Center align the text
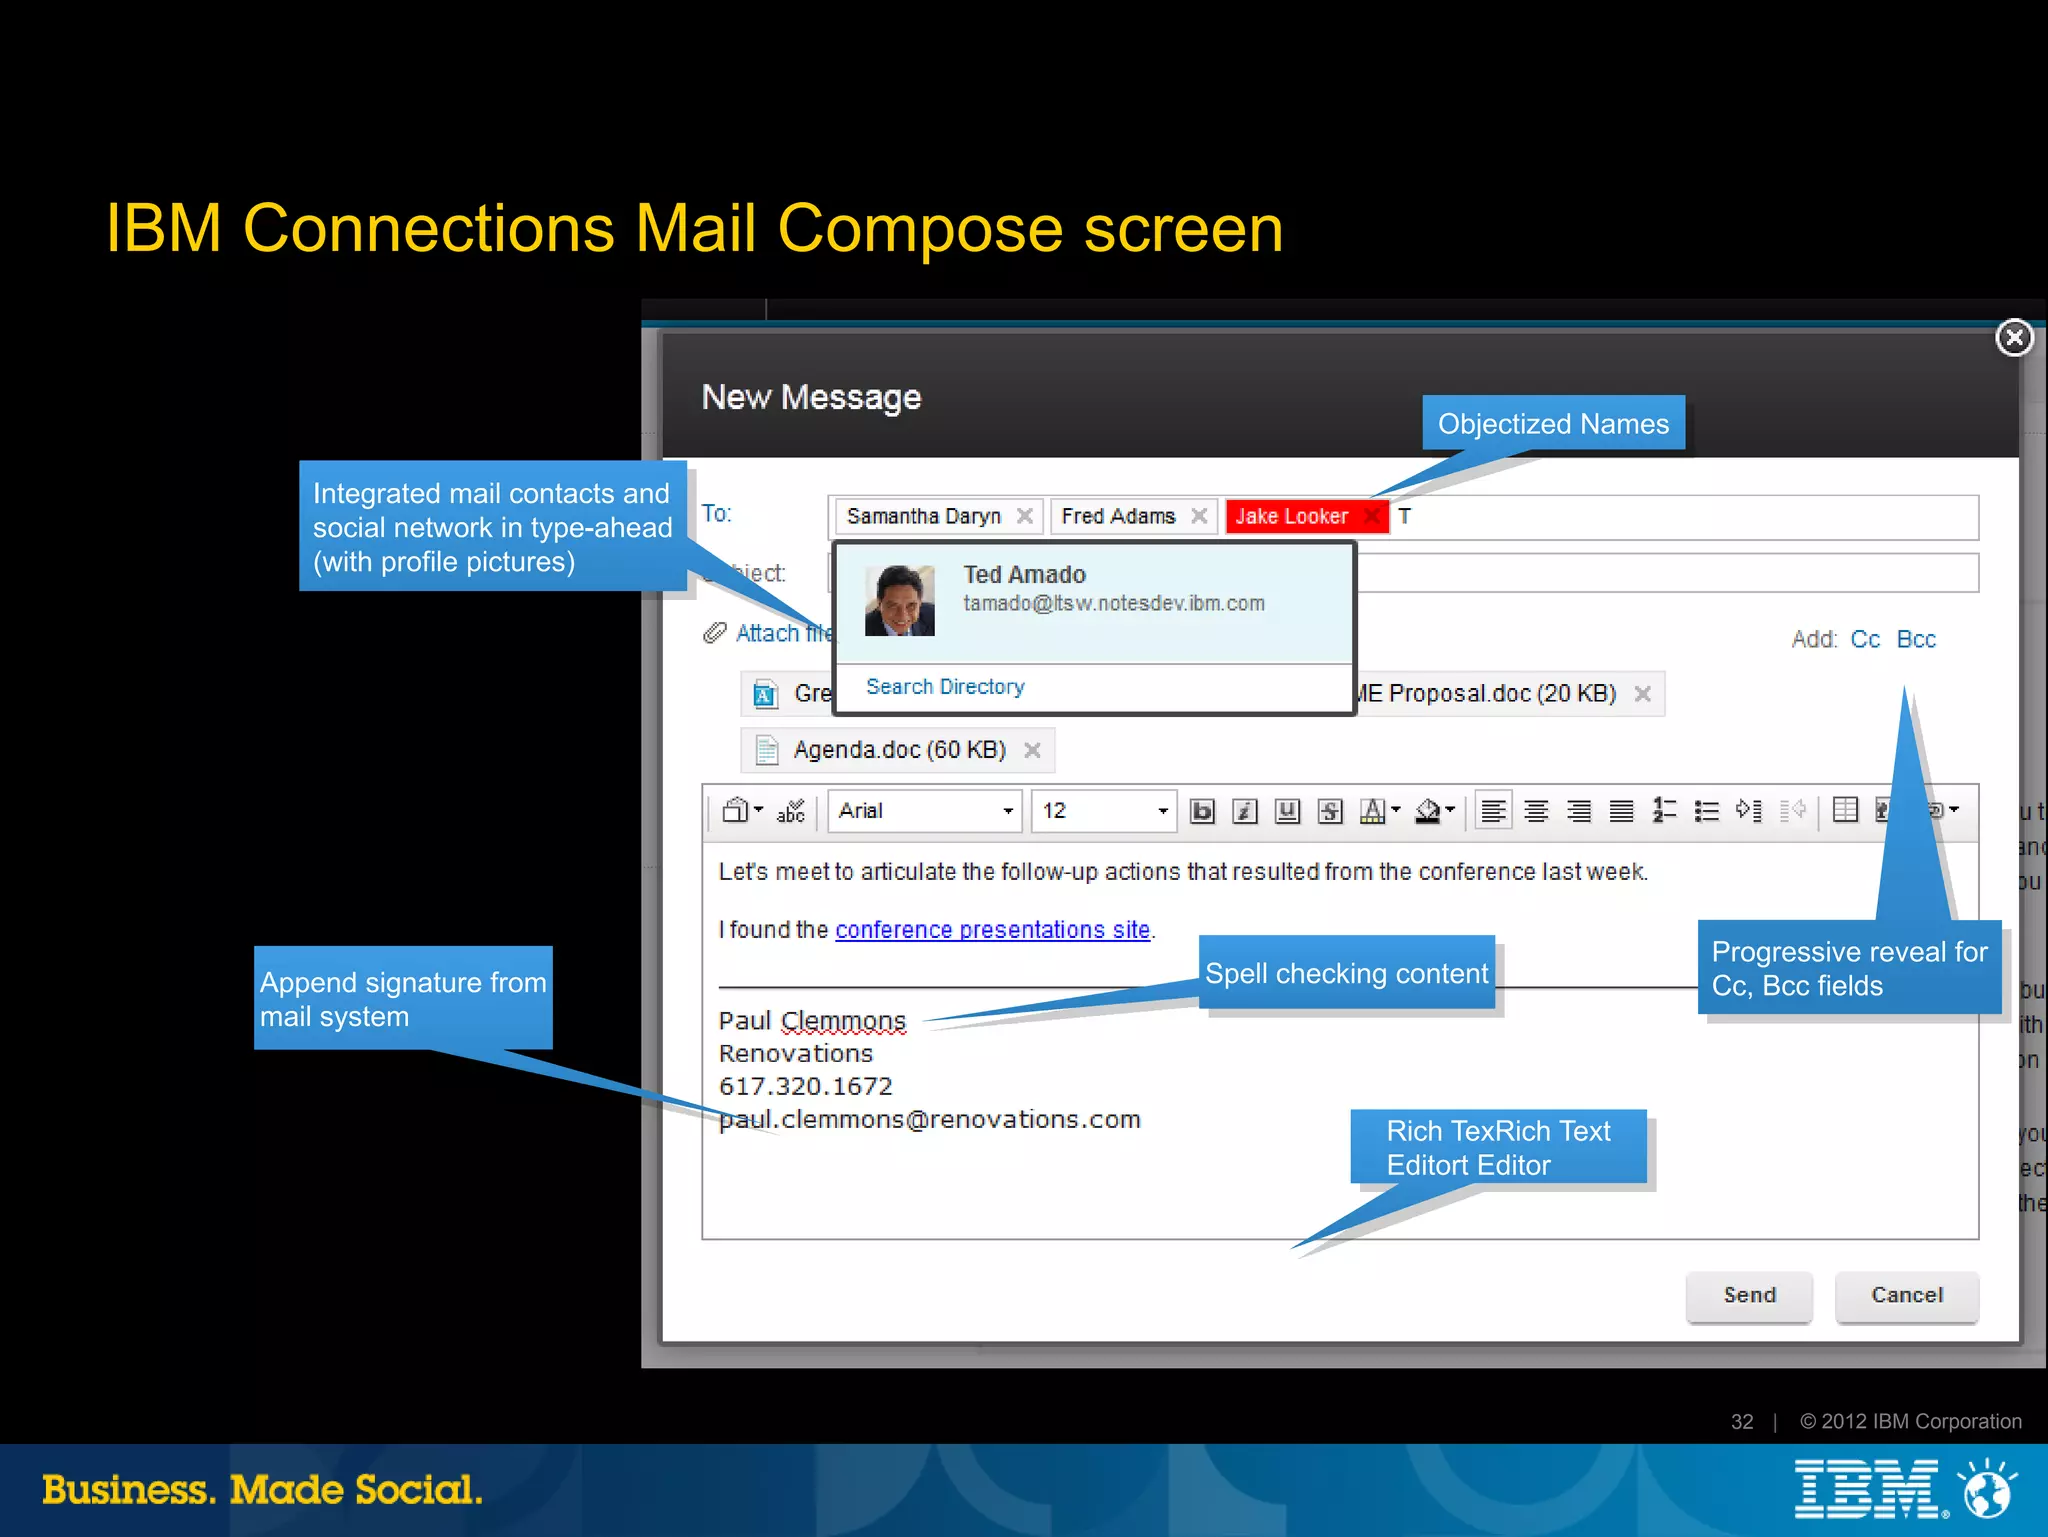Screen dimensions: 2048x1537 click(1537, 811)
